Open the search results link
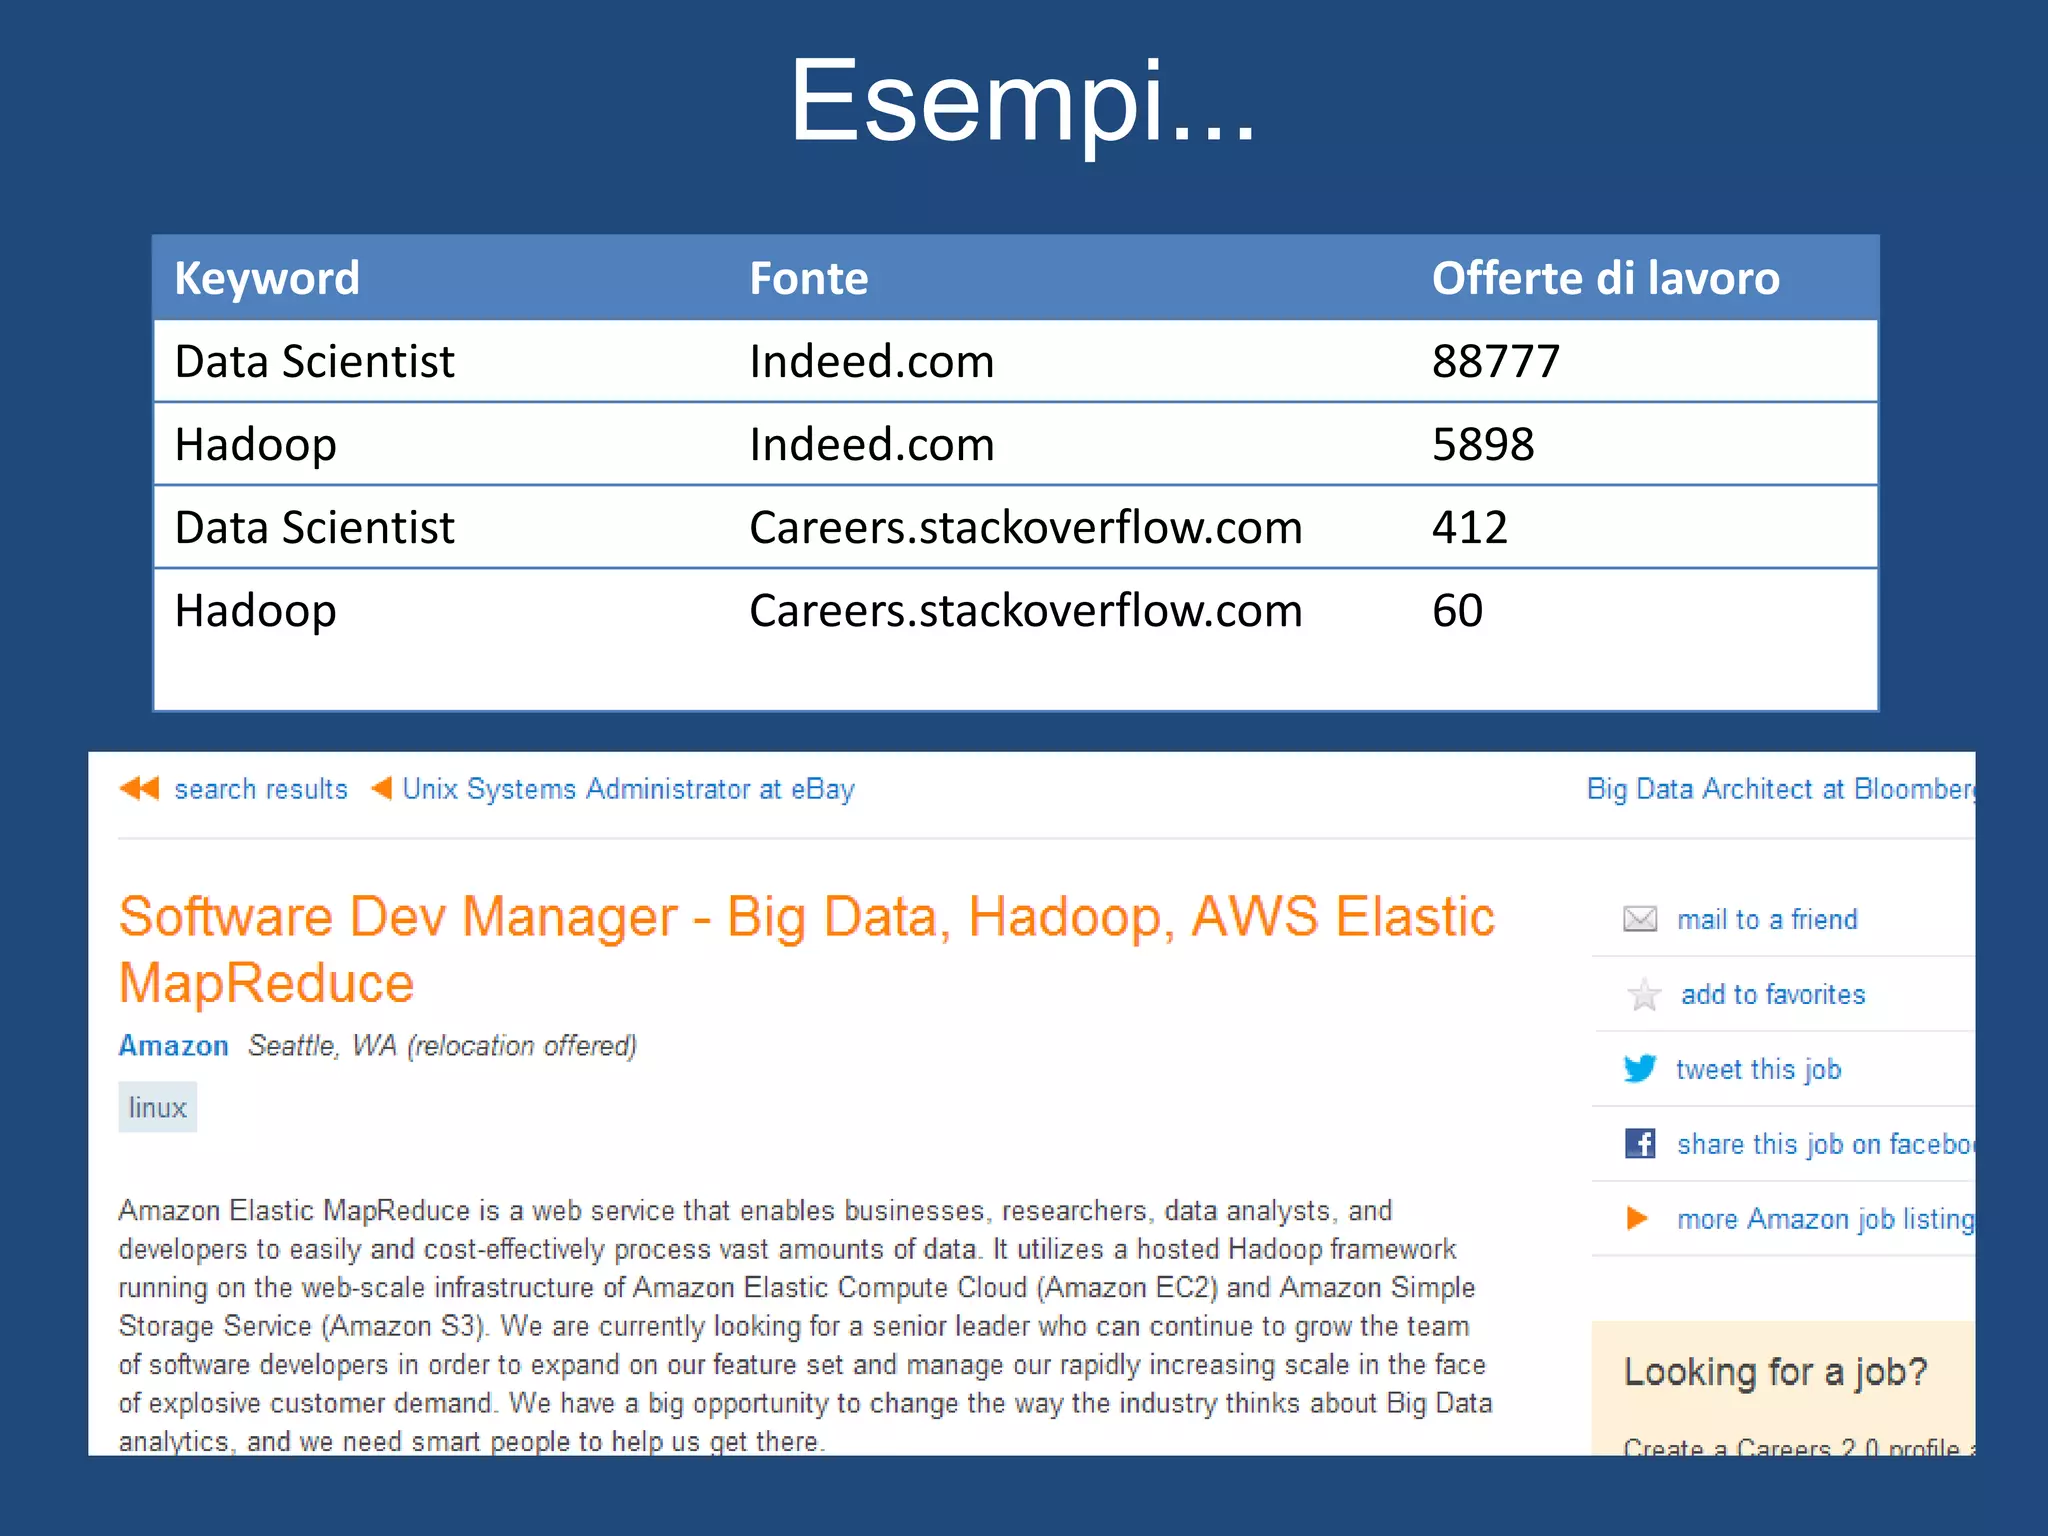This screenshot has height=1536, width=2048. pos(261,789)
